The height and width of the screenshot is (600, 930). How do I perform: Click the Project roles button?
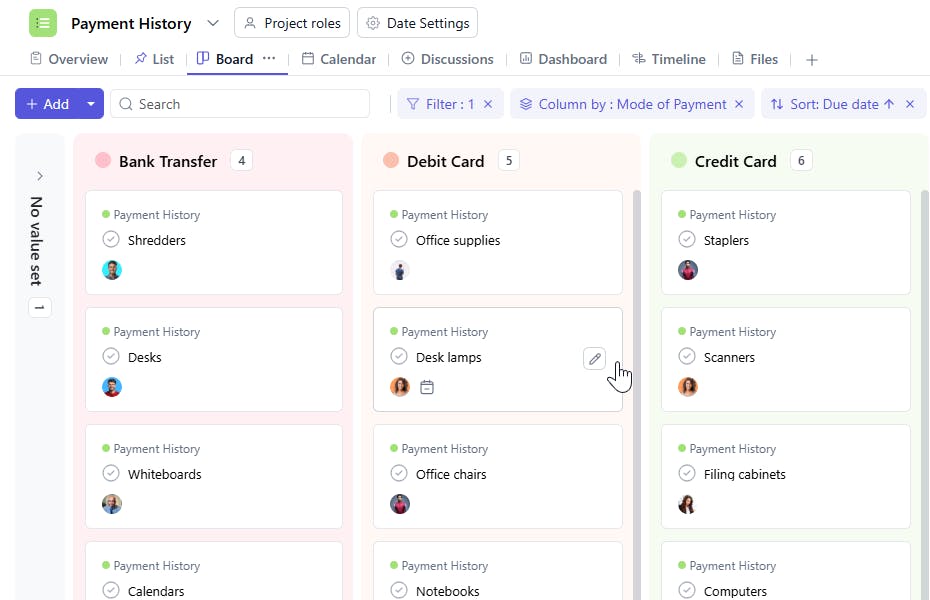(x=291, y=23)
